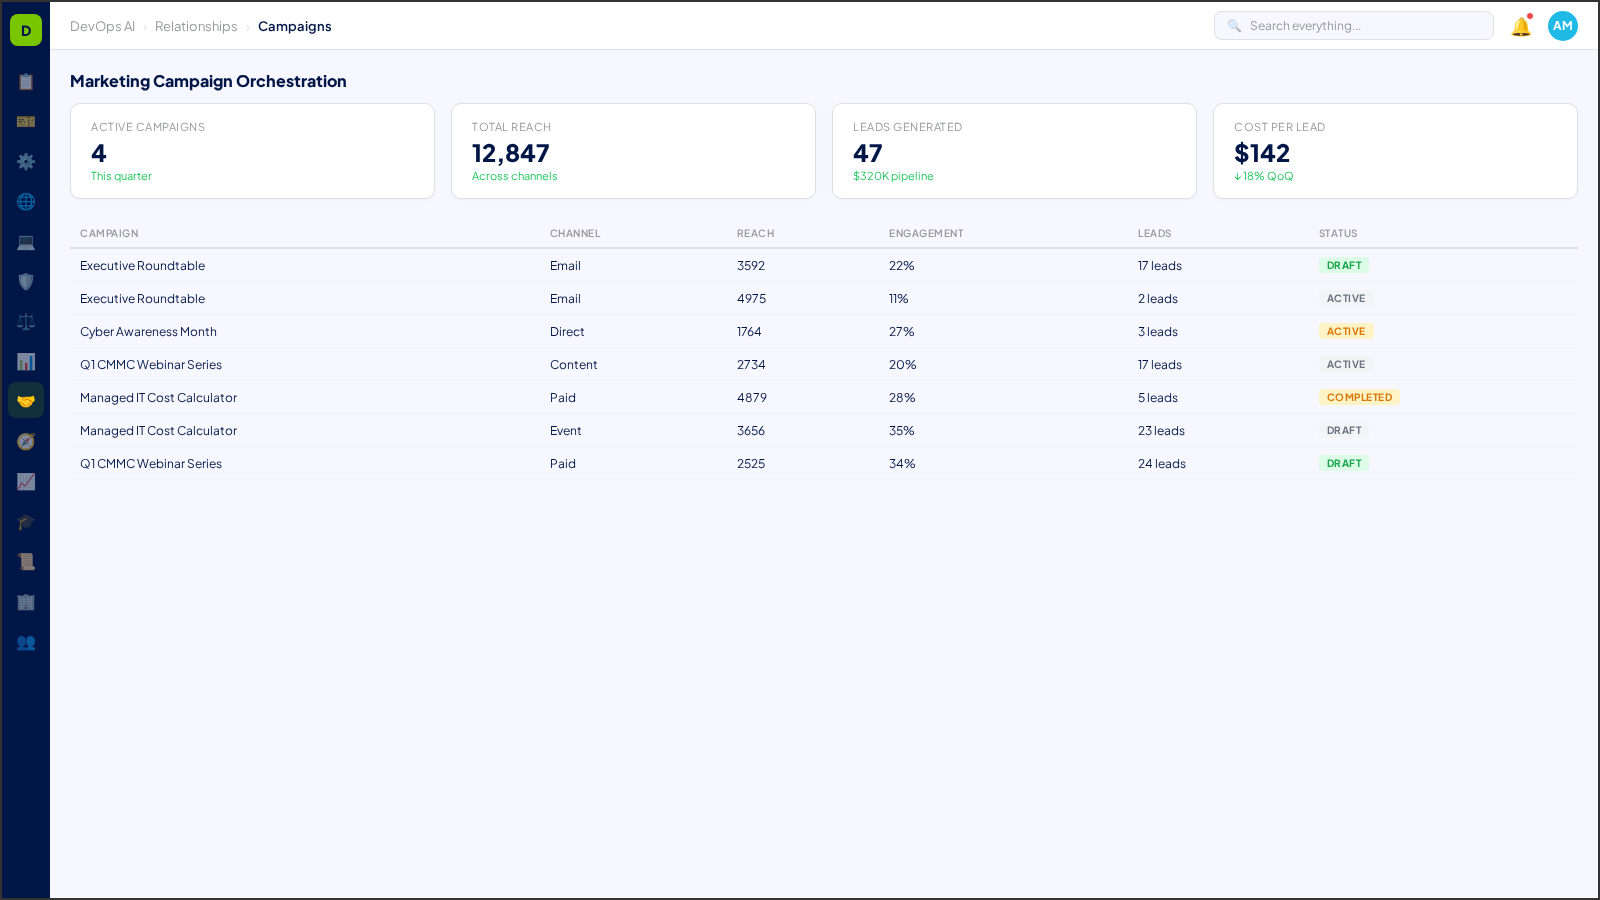The width and height of the screenshot is (1600, 900).
Task: Click the notification bell with red dot
Action: tap(1519, 26)
